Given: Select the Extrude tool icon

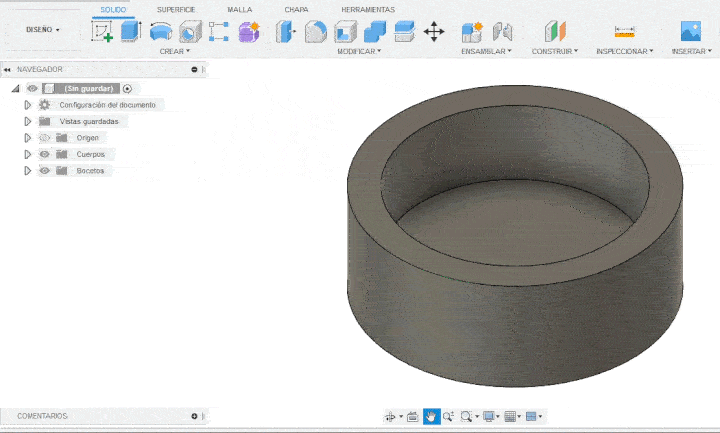Looking at the screenshot, I should (131, 31).
